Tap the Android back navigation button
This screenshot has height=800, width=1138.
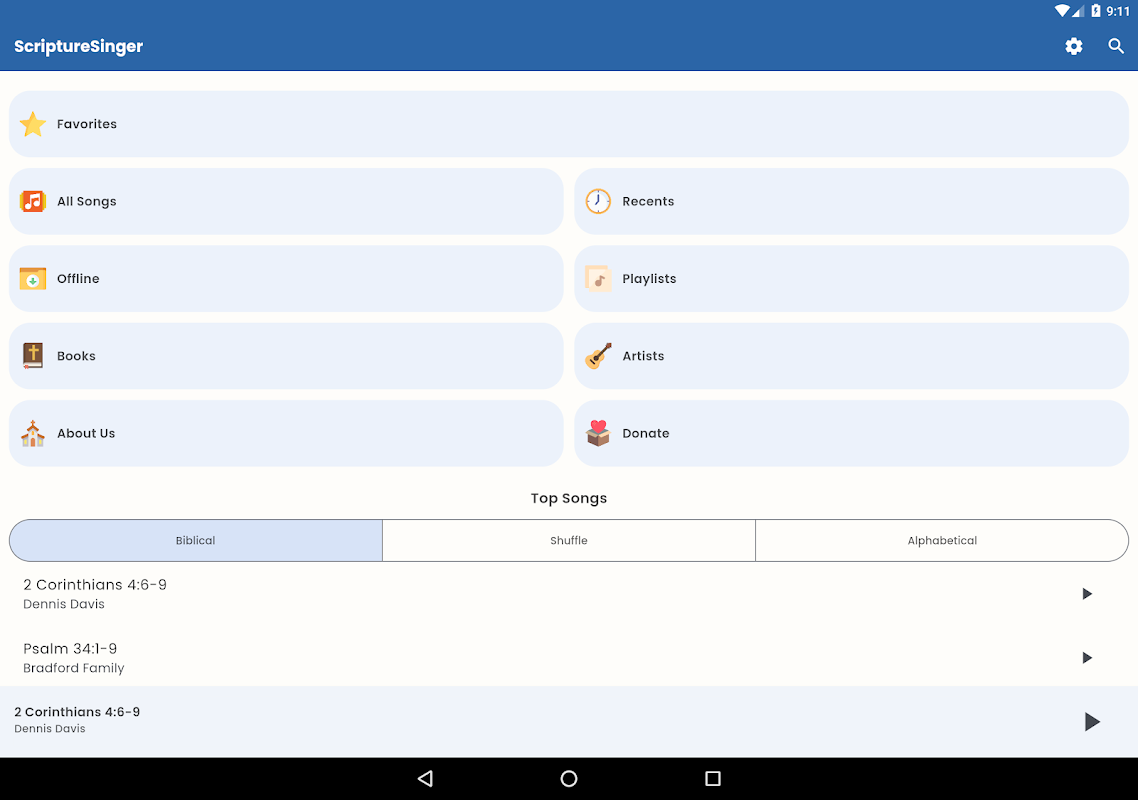pyautogui.click(x=426, y=779)
